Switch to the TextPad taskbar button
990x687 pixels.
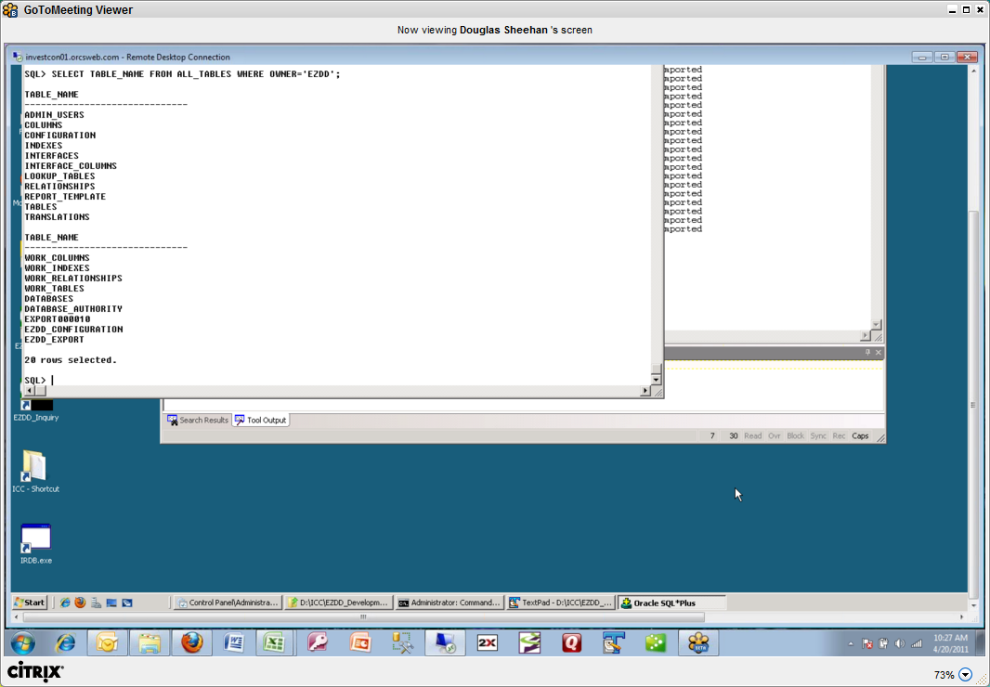point(559,603)
